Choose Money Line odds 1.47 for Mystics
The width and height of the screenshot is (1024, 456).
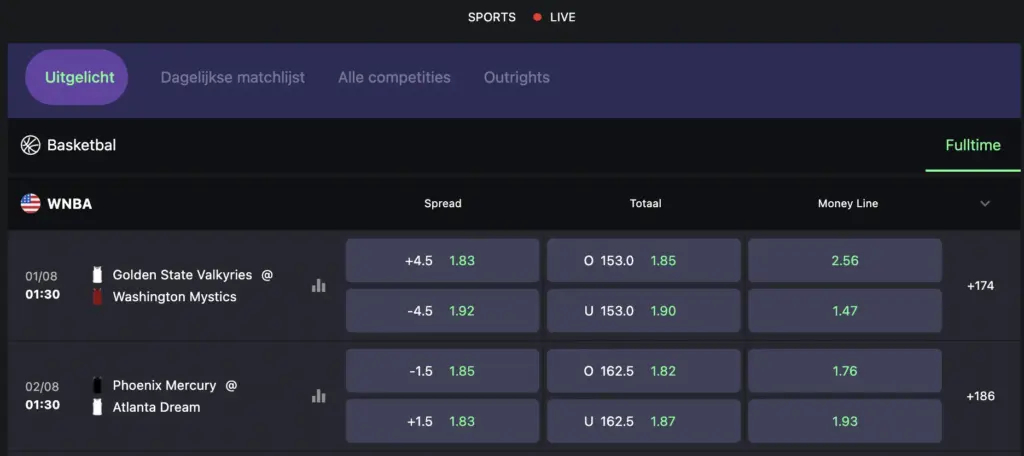tap(845, 311)
